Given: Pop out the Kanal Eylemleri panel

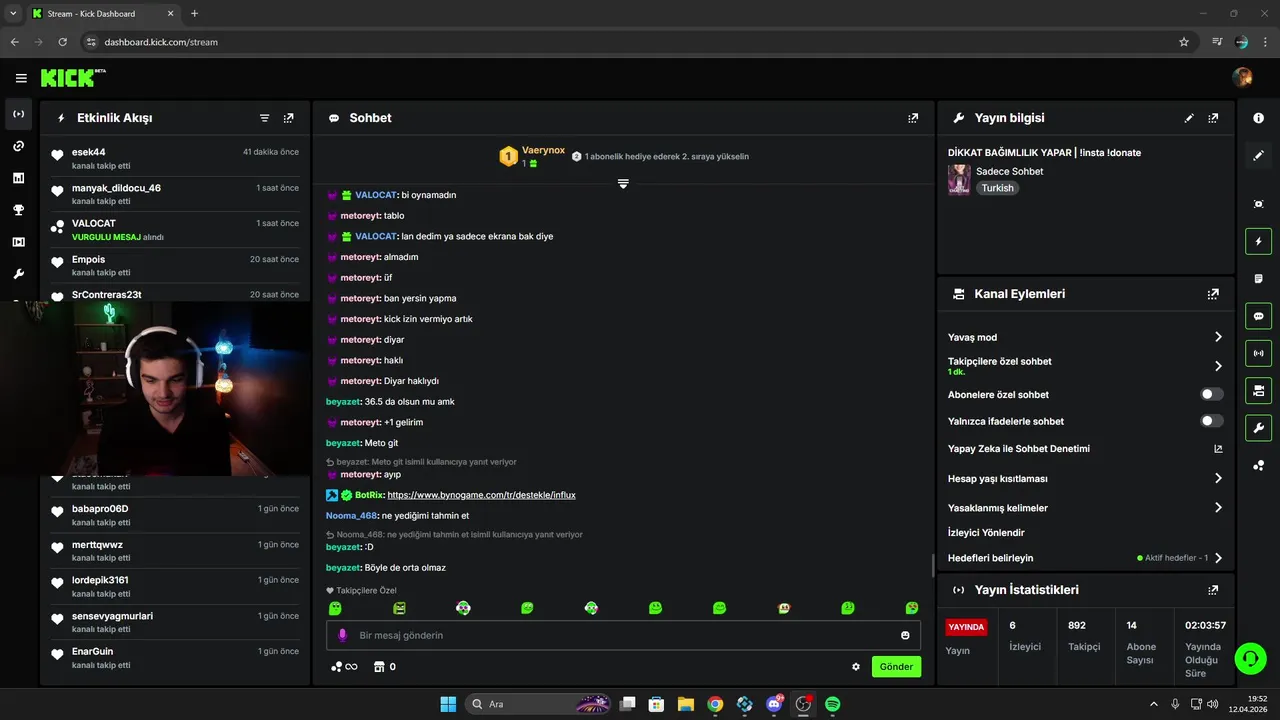Looking at the screenshot, I should pos(1213,294).
